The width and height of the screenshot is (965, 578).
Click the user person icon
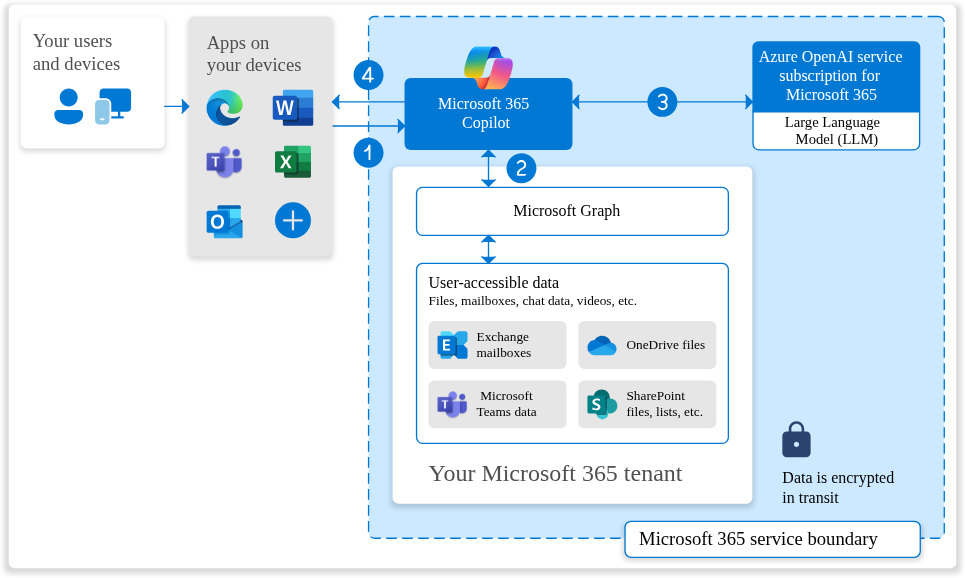(x=68, y=106)
